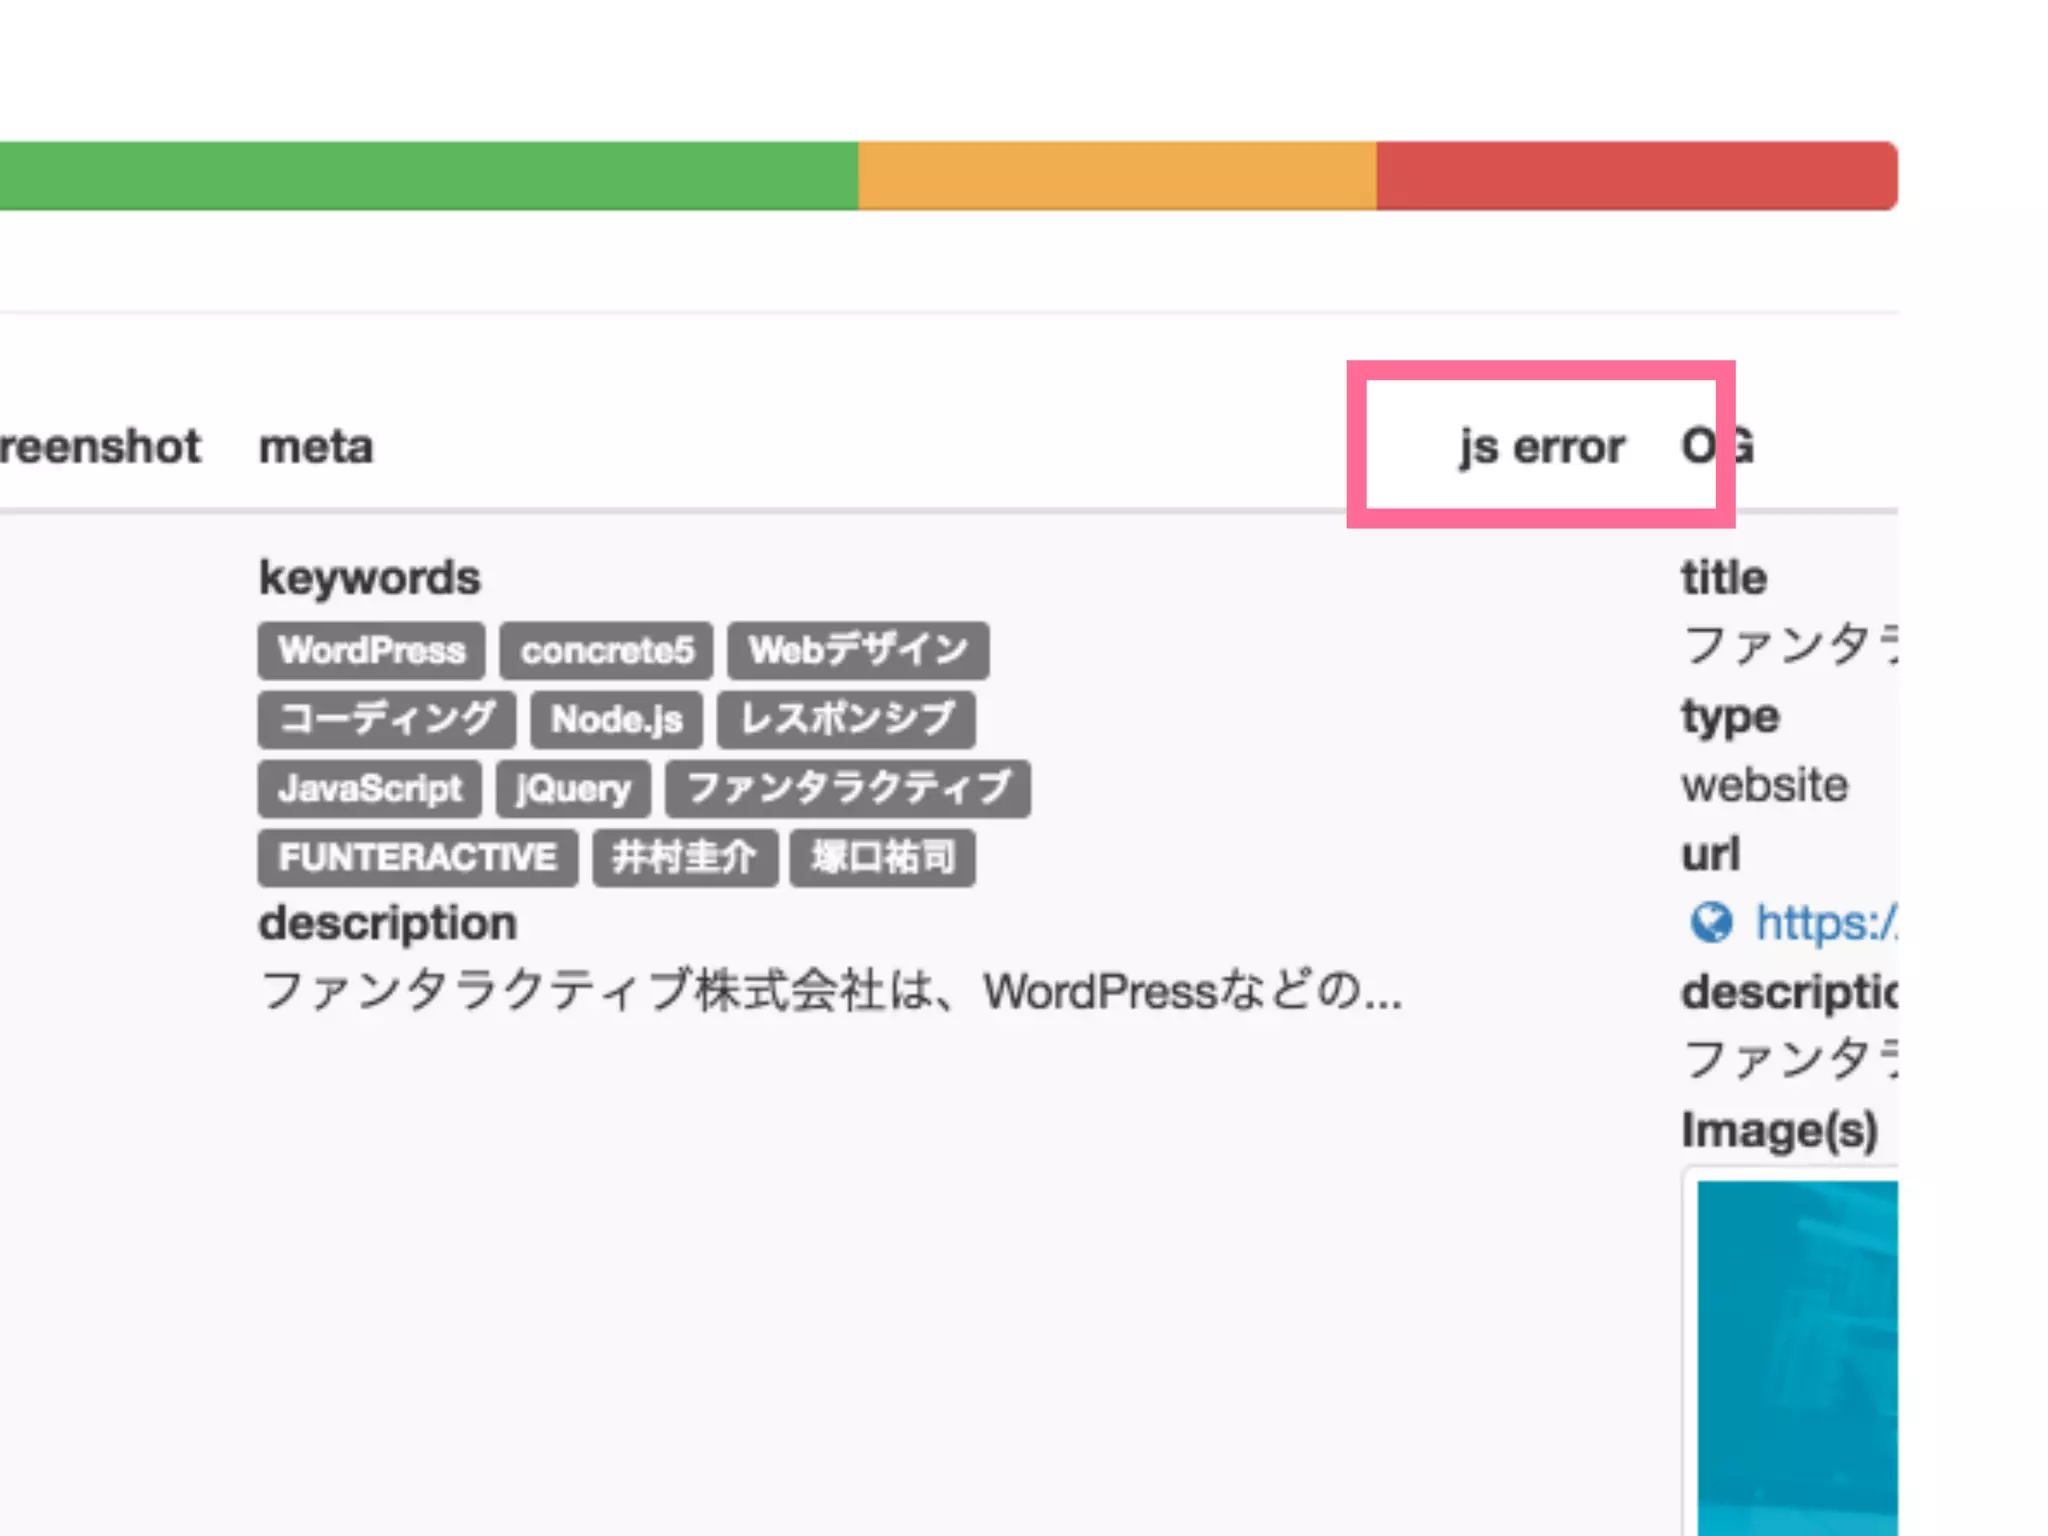Screen dimensions: 2048x1536
Task: Click the js error column header
Action: pyautogui.click(x=1541, y=446)
